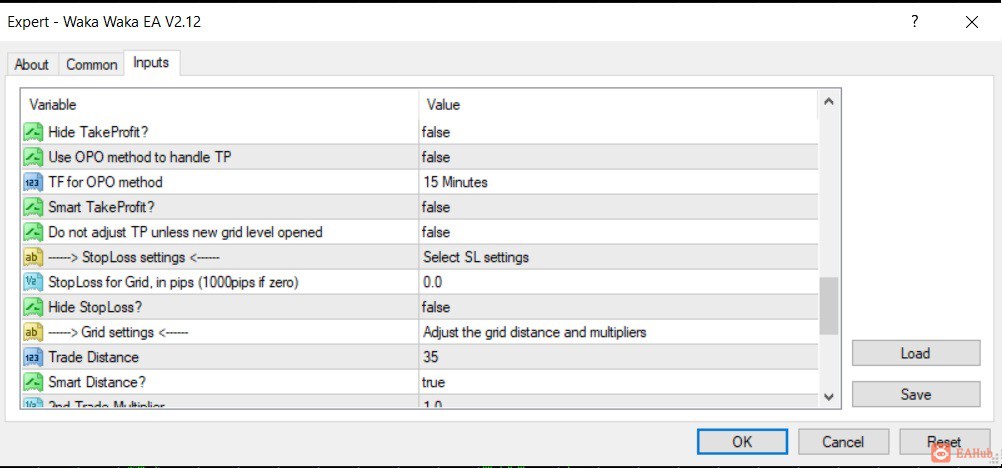Click Adjust the grid distance and multipliers value
This screenshot has height=468, width=1002.
pyautogui.click(x=534, y=332)
